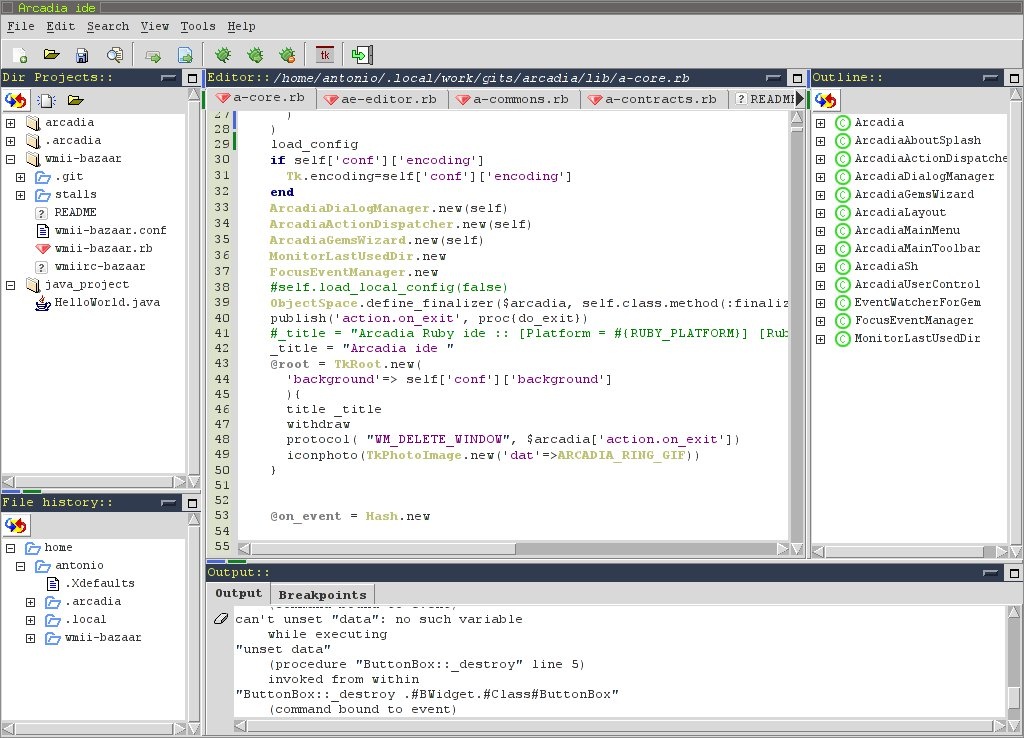Click the green exit arrow icon
Viewport: 1024px width, 738px height.
click(361, 55)
